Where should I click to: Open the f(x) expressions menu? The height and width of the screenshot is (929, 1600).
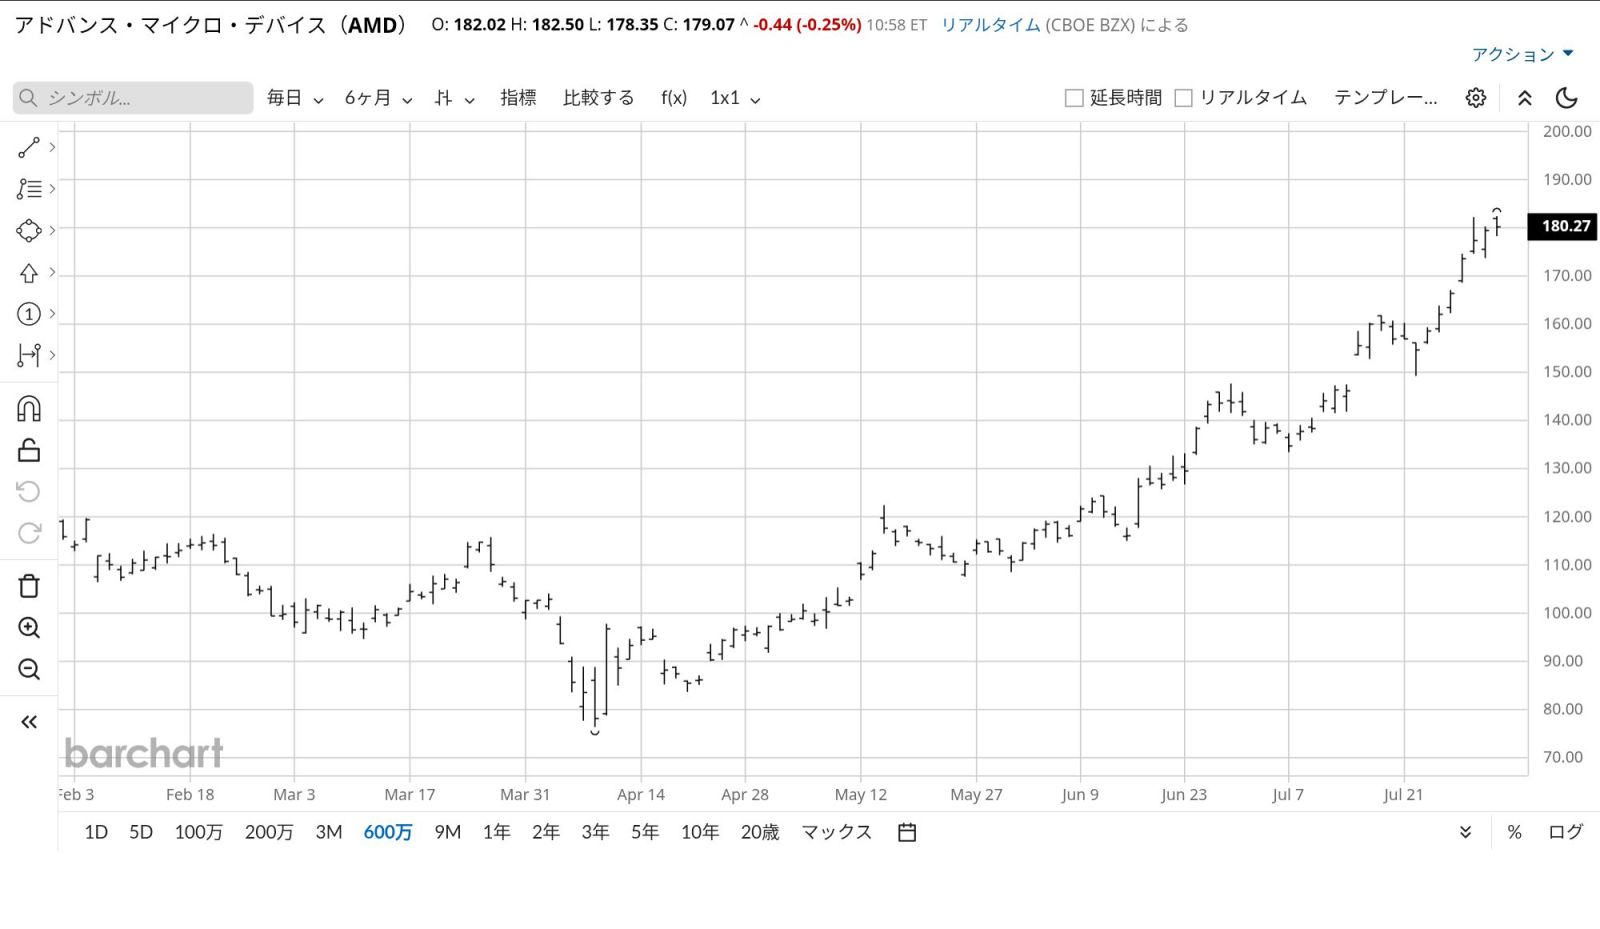click(x=674, y=98)
